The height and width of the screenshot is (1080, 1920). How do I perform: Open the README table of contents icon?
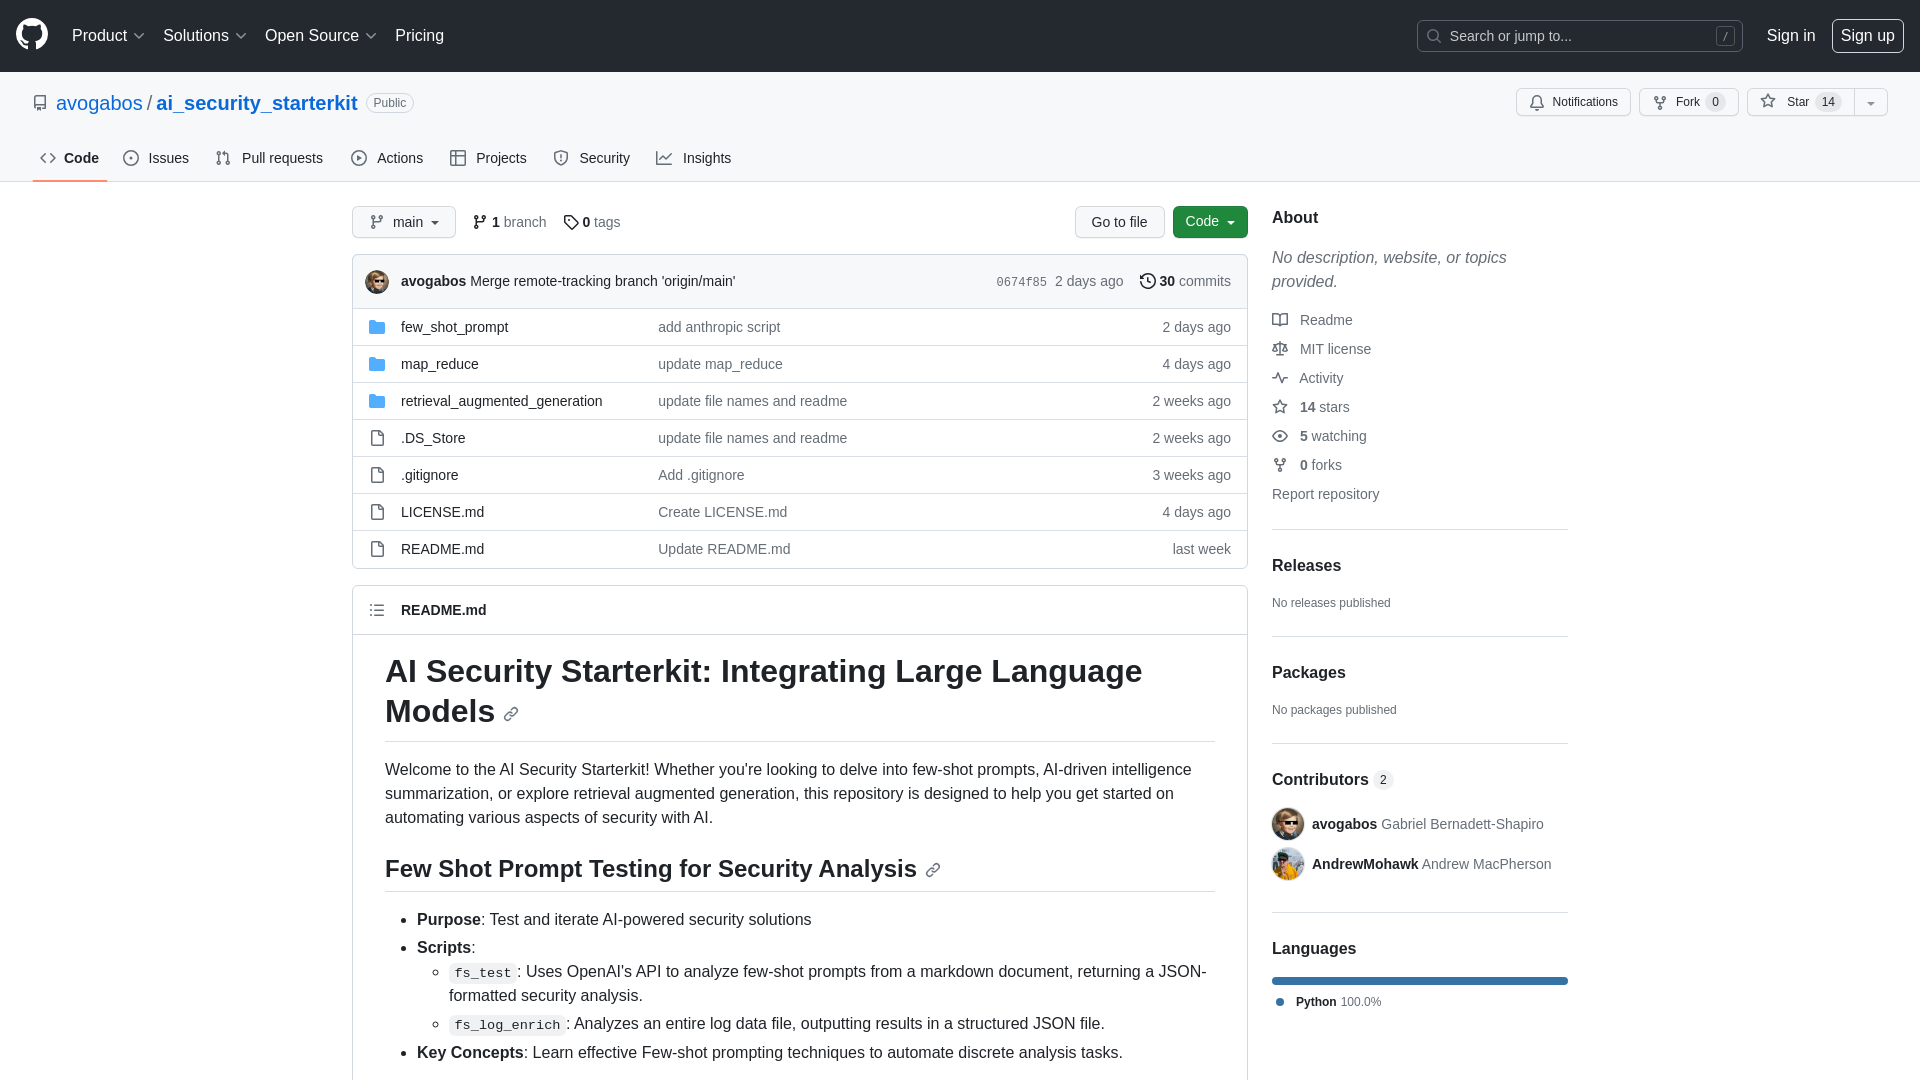[377, 610]
